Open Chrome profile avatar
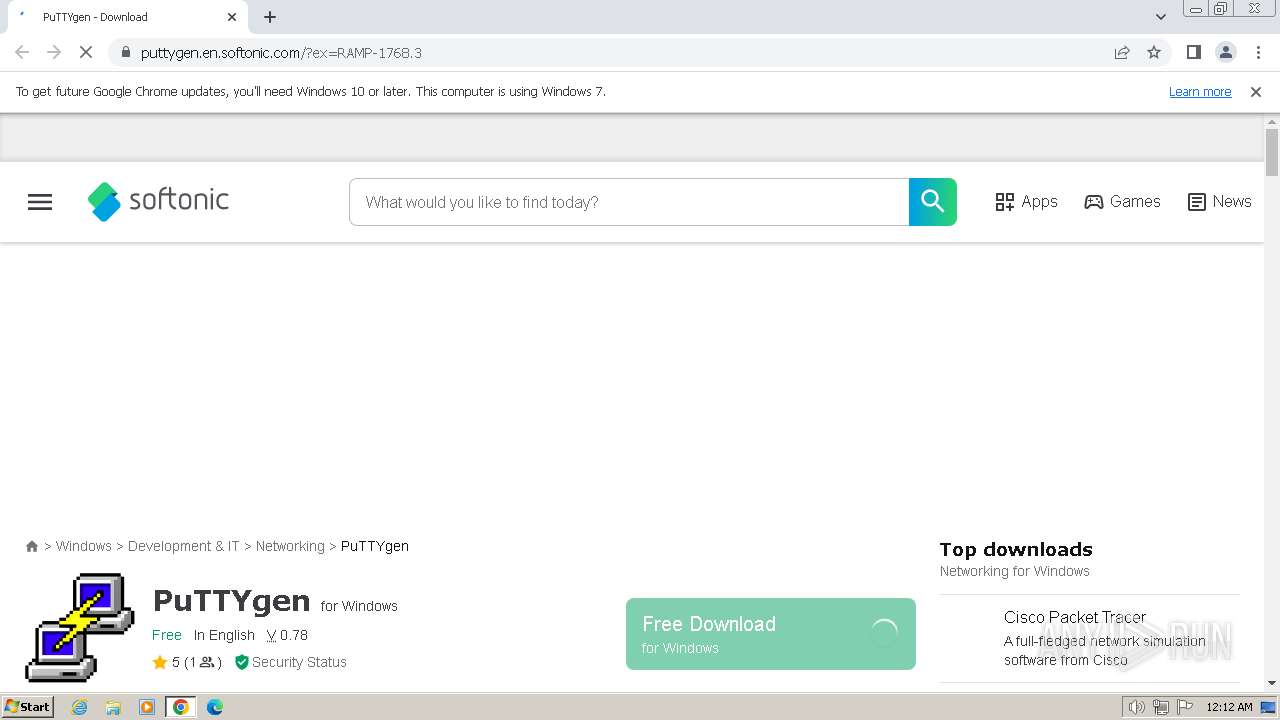1280x720 pixels. tap(1225, 52)
